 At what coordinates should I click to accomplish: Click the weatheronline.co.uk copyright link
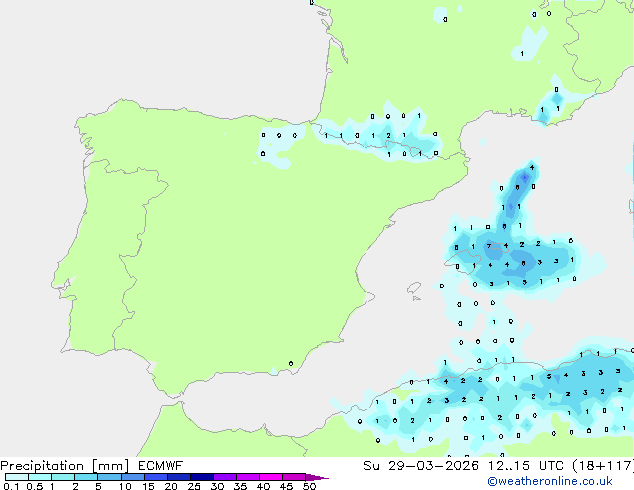tap(550, 481)
